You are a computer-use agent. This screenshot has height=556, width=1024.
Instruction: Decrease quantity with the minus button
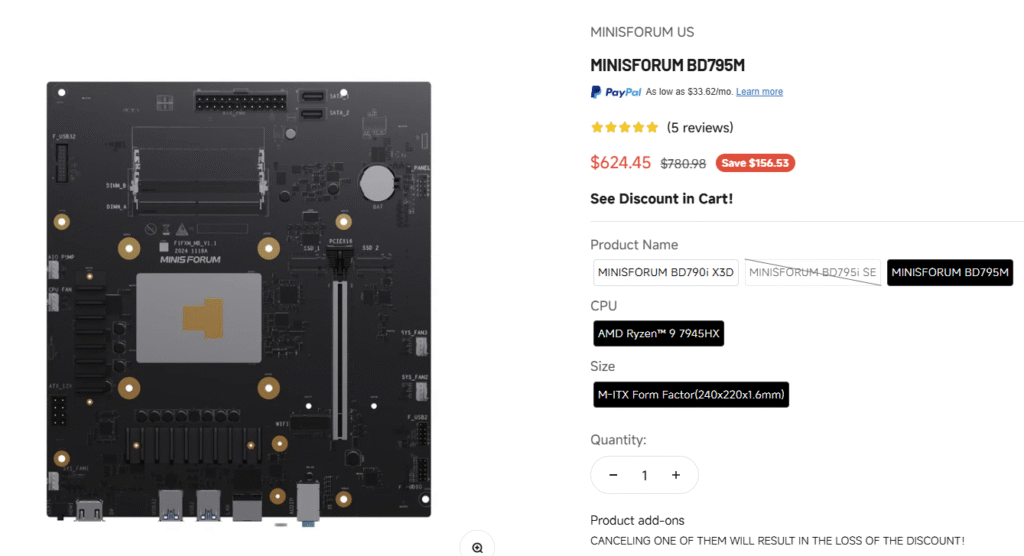coord(613,475)
